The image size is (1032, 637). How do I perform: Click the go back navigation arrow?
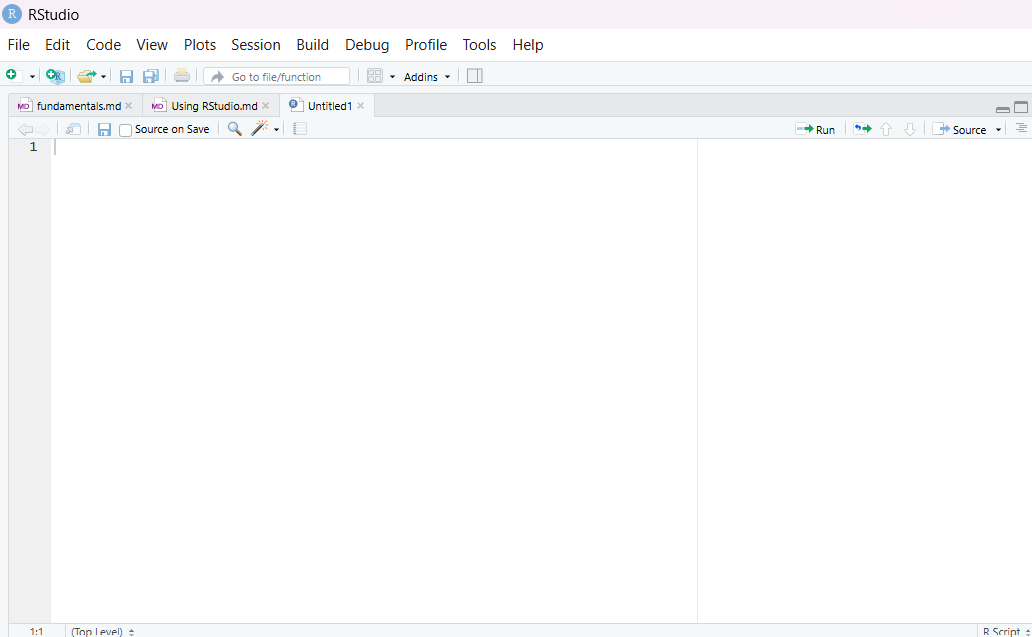click(25, 130)
